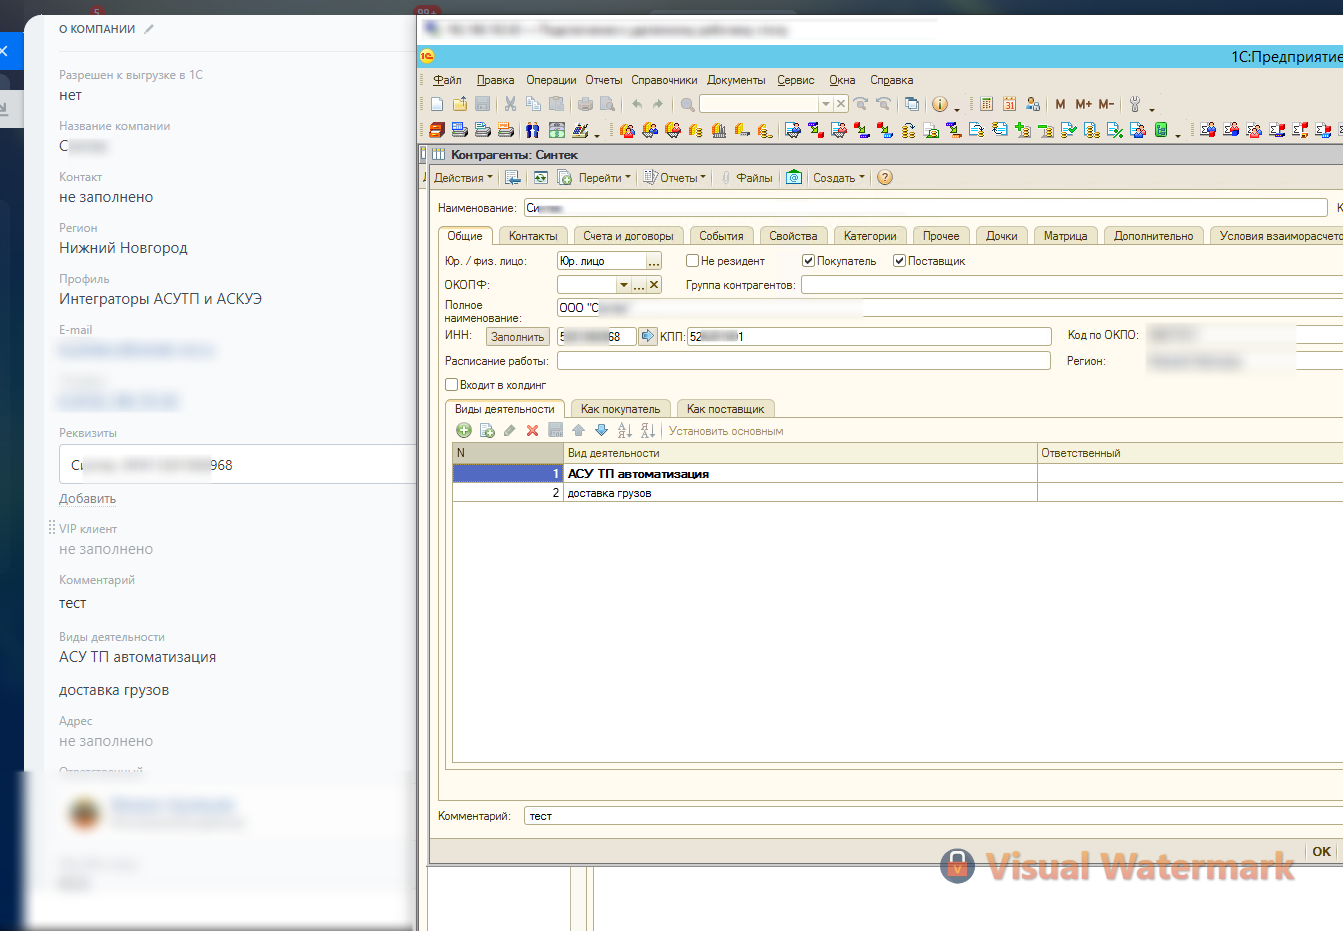Open the Файл menu
Screen dimensions: 1343x931
tap(447, 80)
